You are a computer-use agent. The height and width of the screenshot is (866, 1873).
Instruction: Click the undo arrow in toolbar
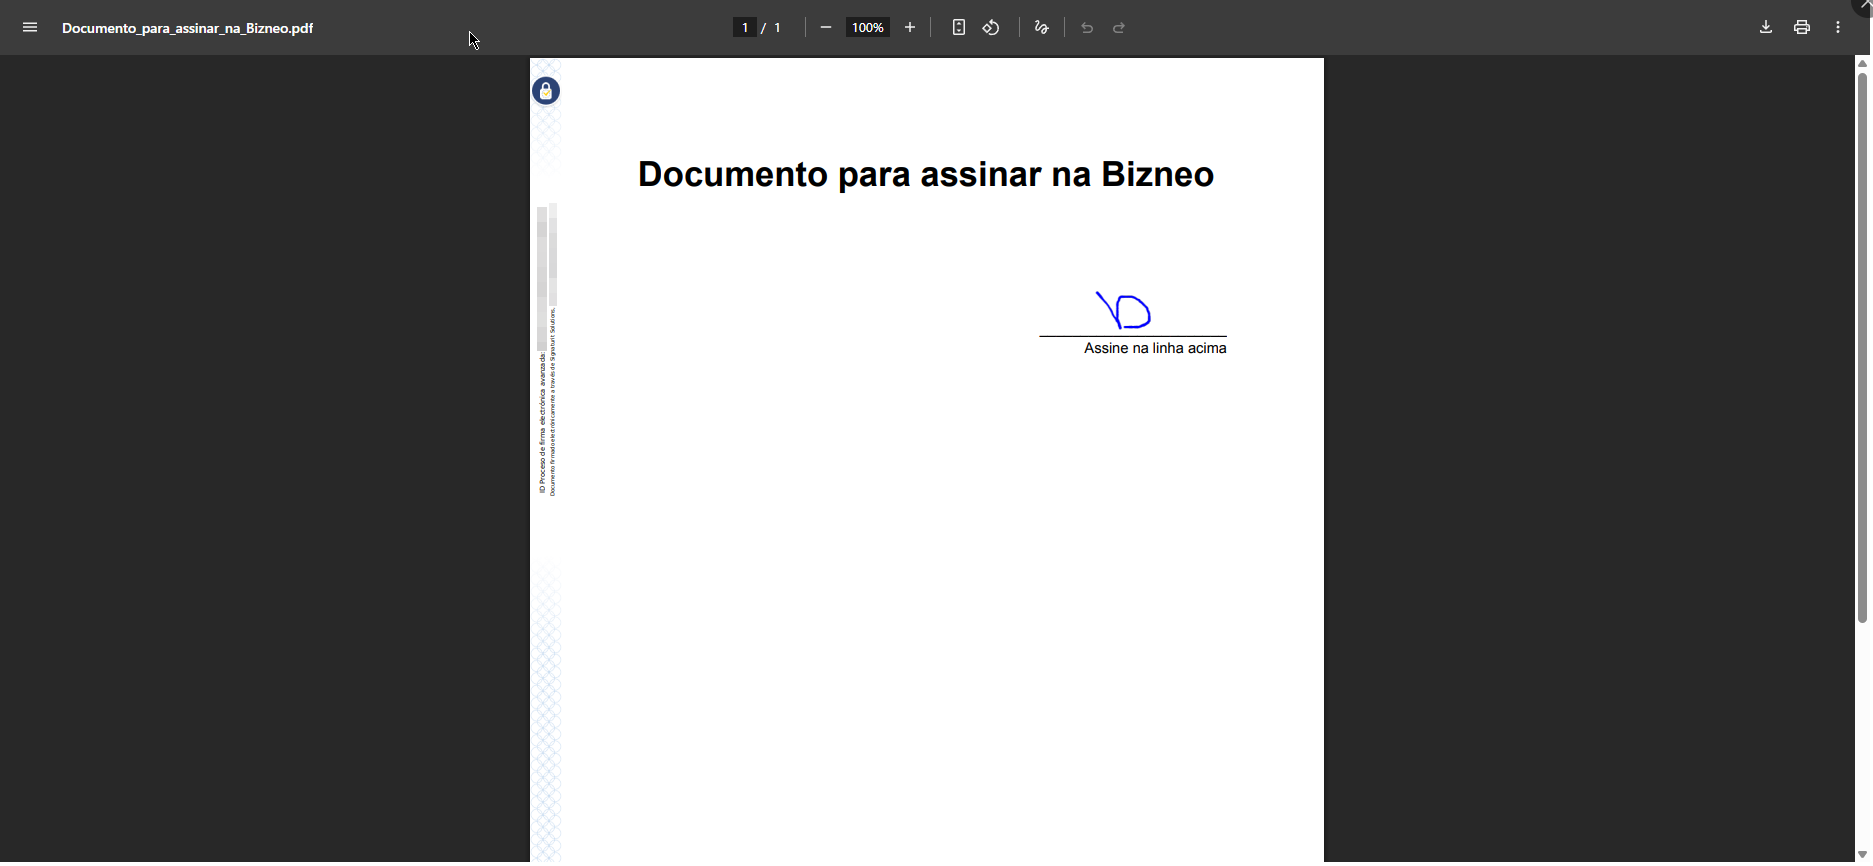coord(1087,28)
